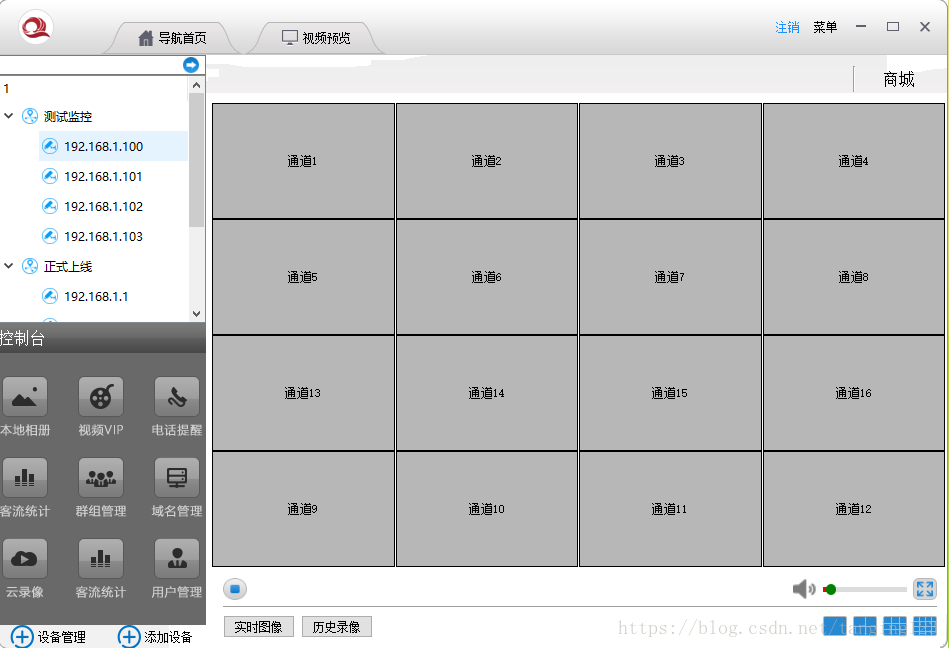The width and height of the screenshot is (949, 648).
Task: Open the 电话提醒 phone reminder icon
Action: click(177, 398)
